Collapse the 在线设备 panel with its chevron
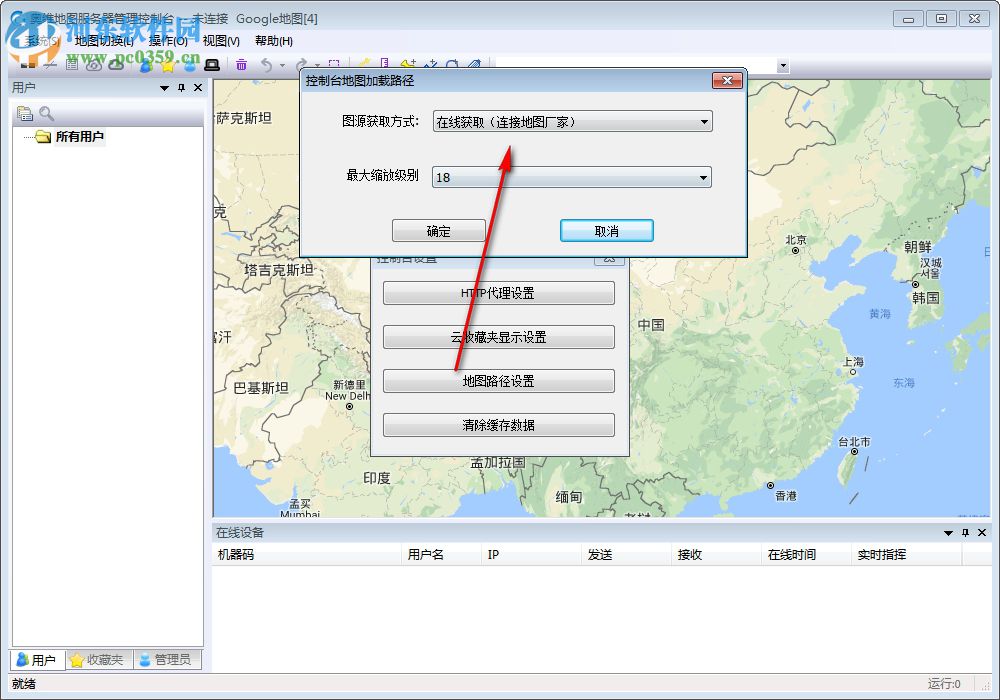 [x=947, y=533]
